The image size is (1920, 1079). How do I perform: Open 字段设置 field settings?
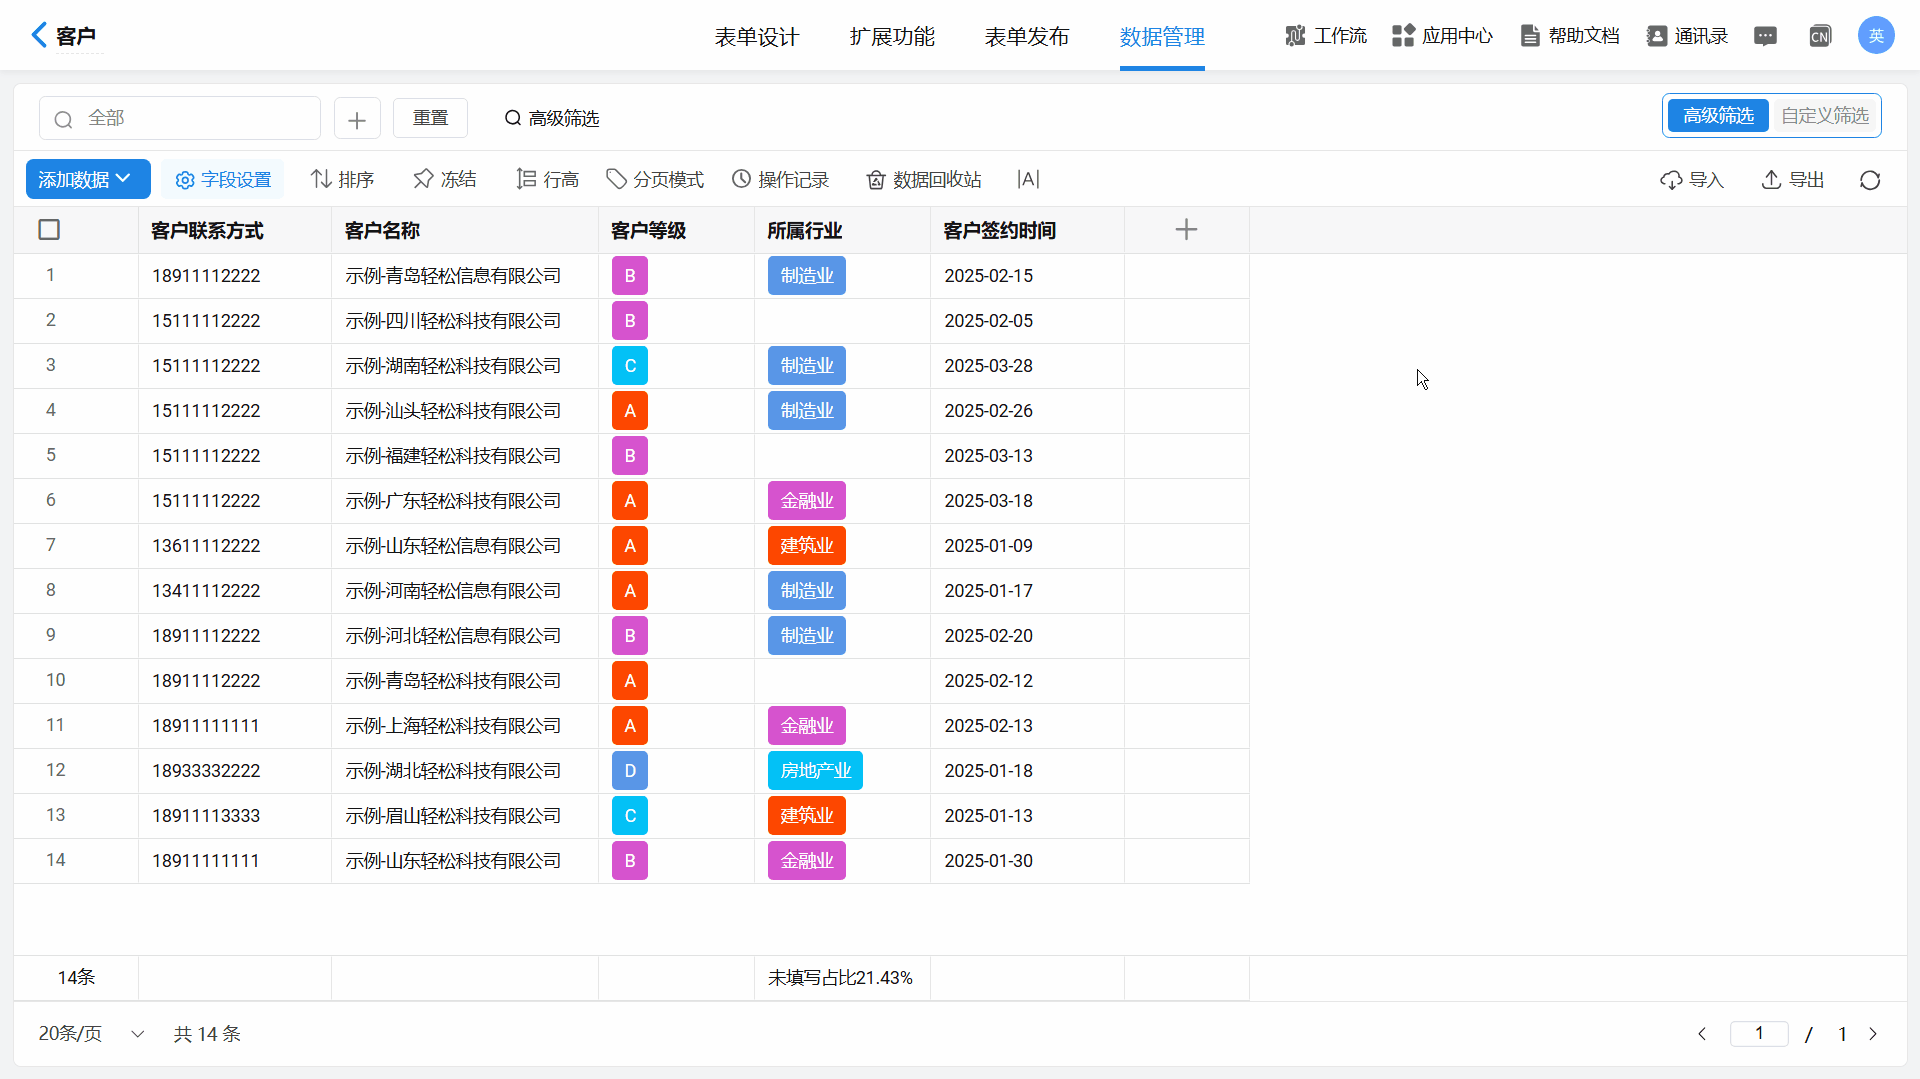click(223, 179)
